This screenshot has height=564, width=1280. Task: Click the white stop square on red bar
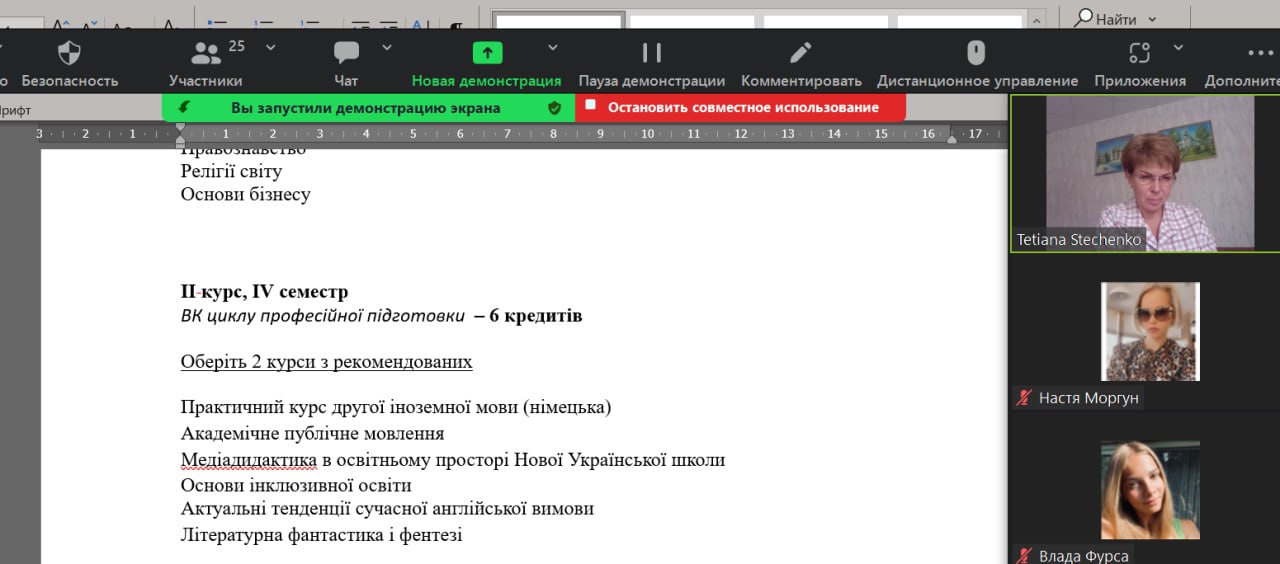coord(590,105)
